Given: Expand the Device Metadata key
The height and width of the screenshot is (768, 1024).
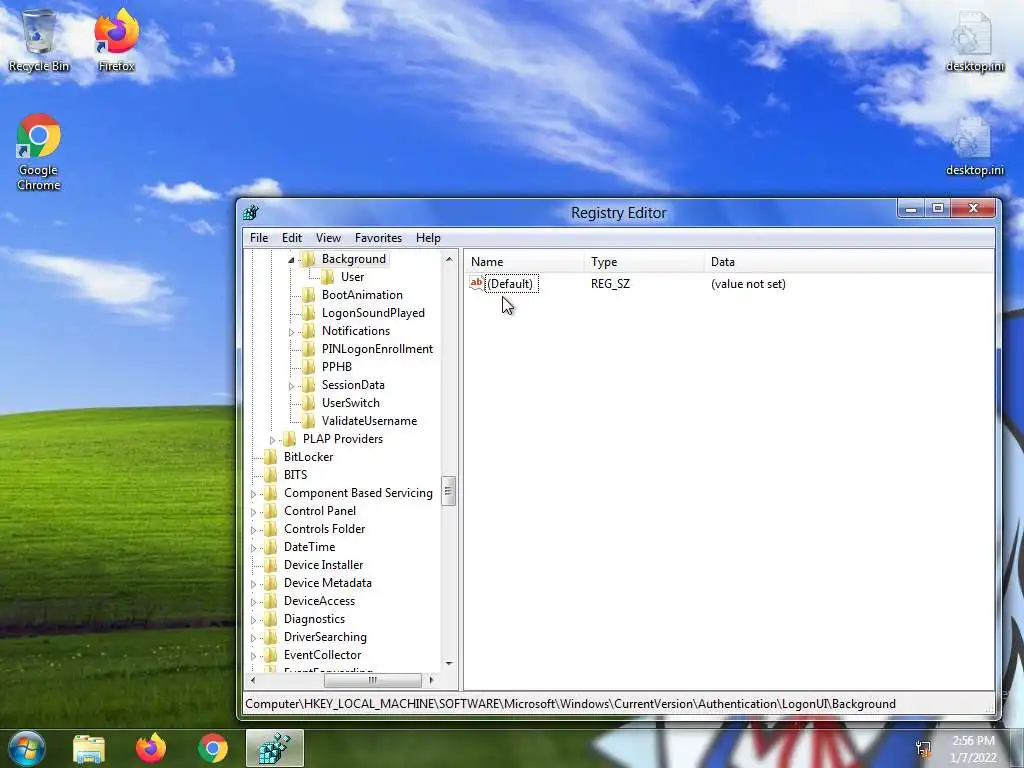Looking at the screenshot, I should pos(253,584).
